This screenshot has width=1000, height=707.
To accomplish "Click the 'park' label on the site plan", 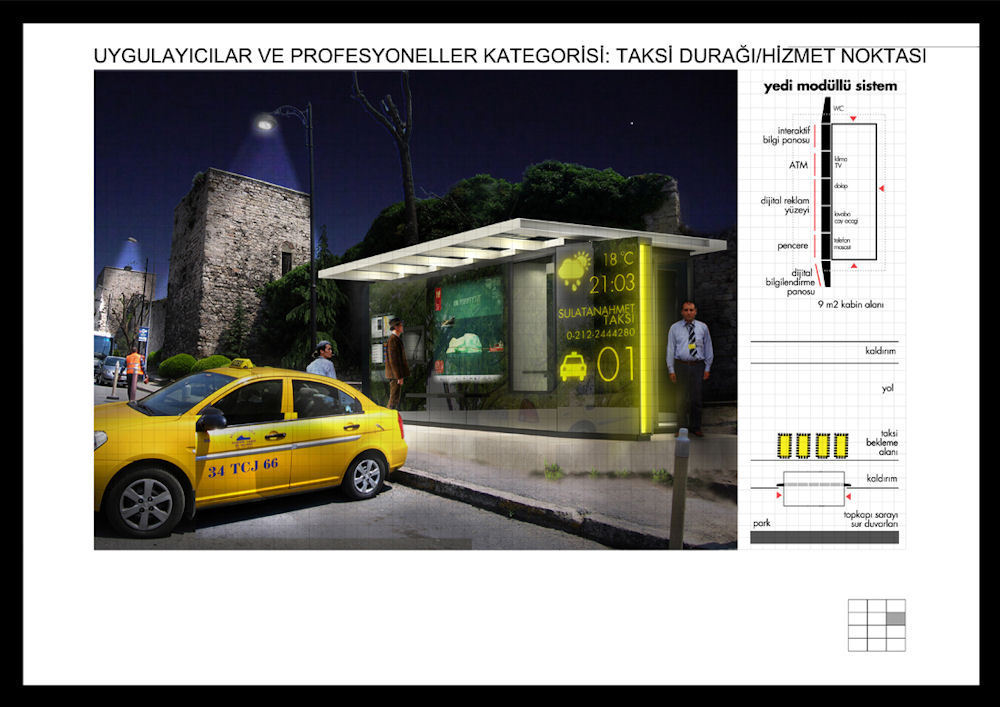I will click(761, 523).
